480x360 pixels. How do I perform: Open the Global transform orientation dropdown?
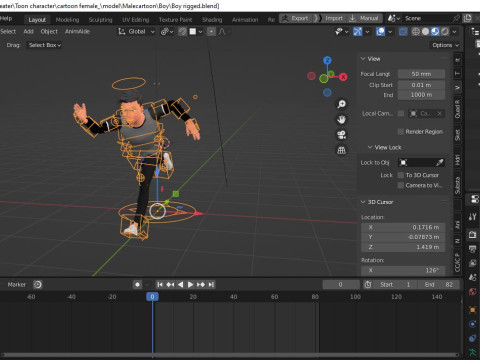point(137,32)
